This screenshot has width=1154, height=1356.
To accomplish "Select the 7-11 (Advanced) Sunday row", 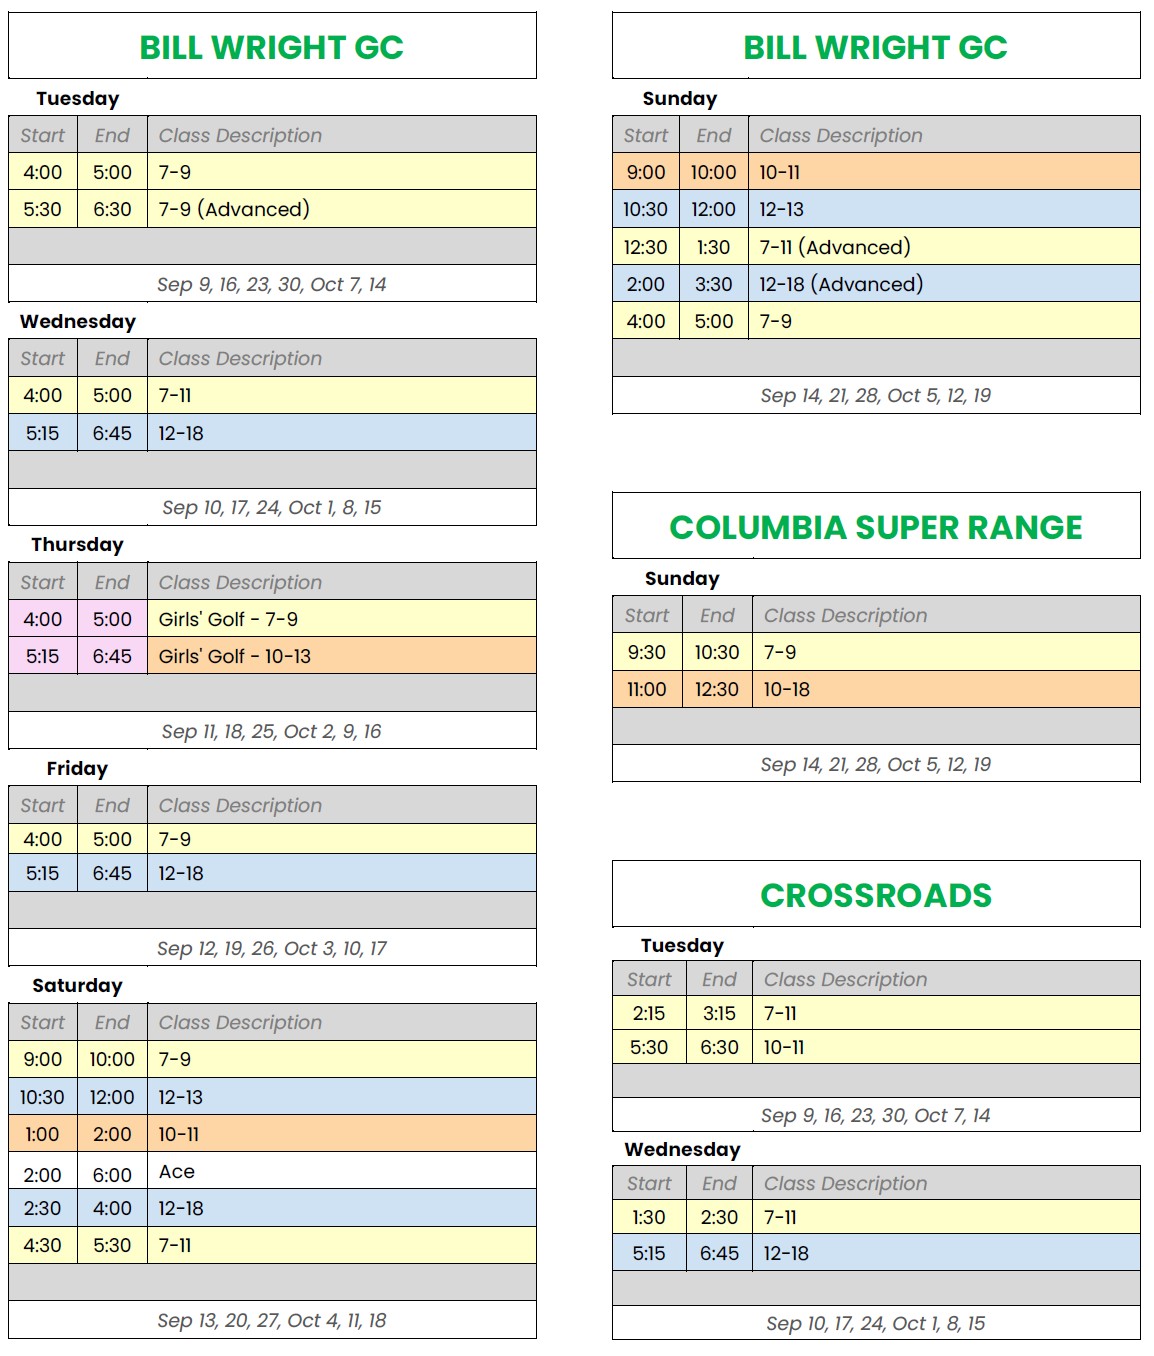I will click(x=876, y=246).
